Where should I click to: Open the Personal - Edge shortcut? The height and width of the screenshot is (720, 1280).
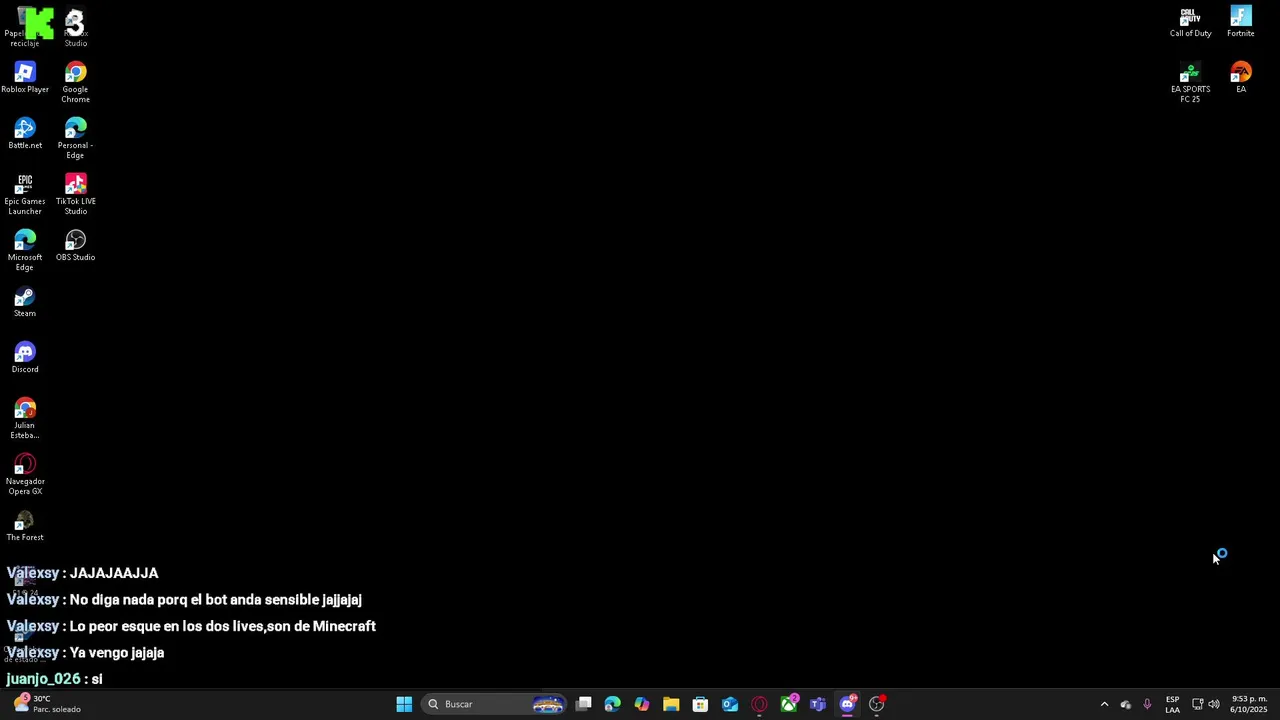tap(75, 139)
